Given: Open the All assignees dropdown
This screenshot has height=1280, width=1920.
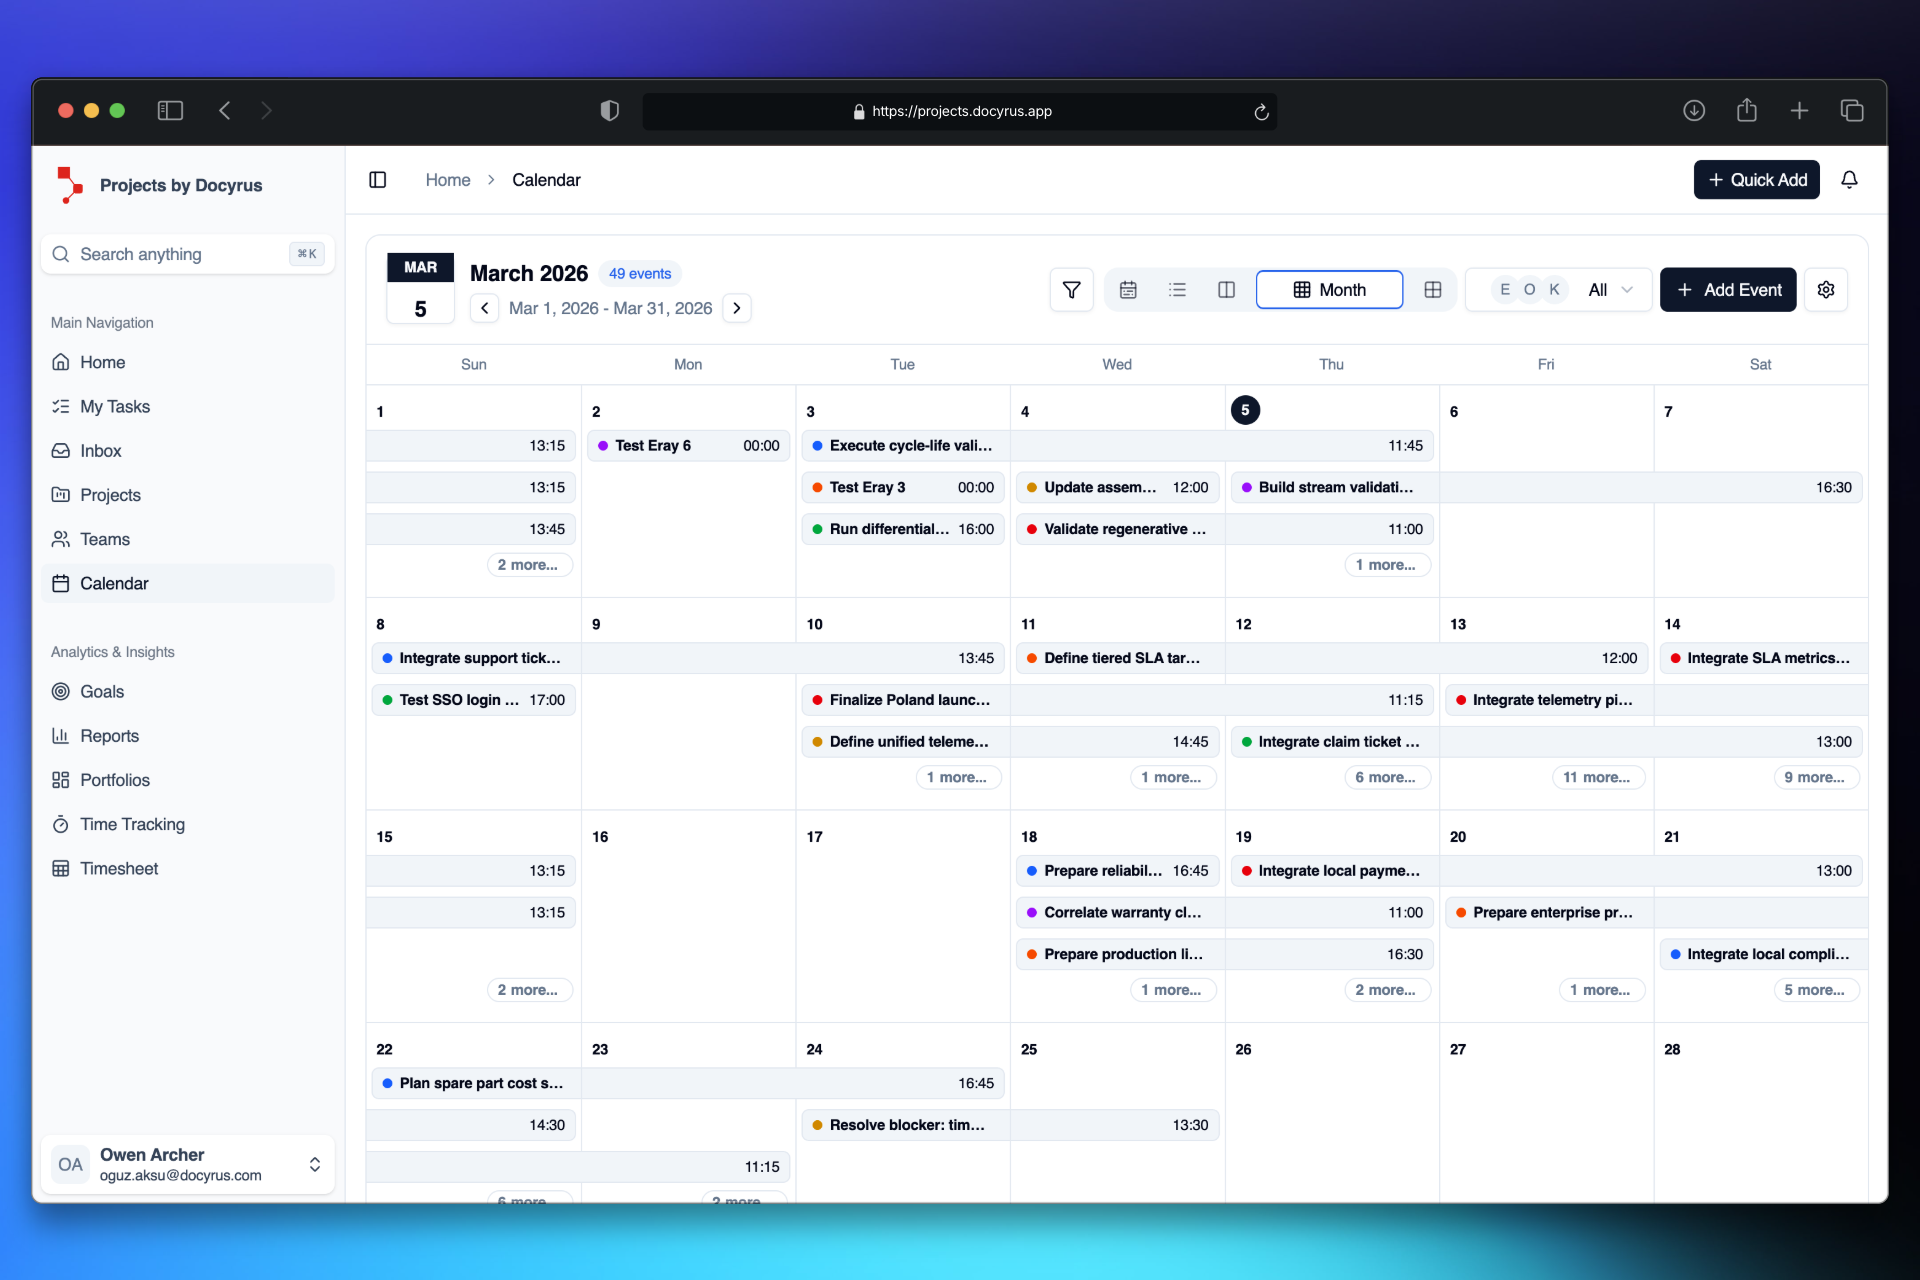Looking at the screenshot, I should 1608,289.
